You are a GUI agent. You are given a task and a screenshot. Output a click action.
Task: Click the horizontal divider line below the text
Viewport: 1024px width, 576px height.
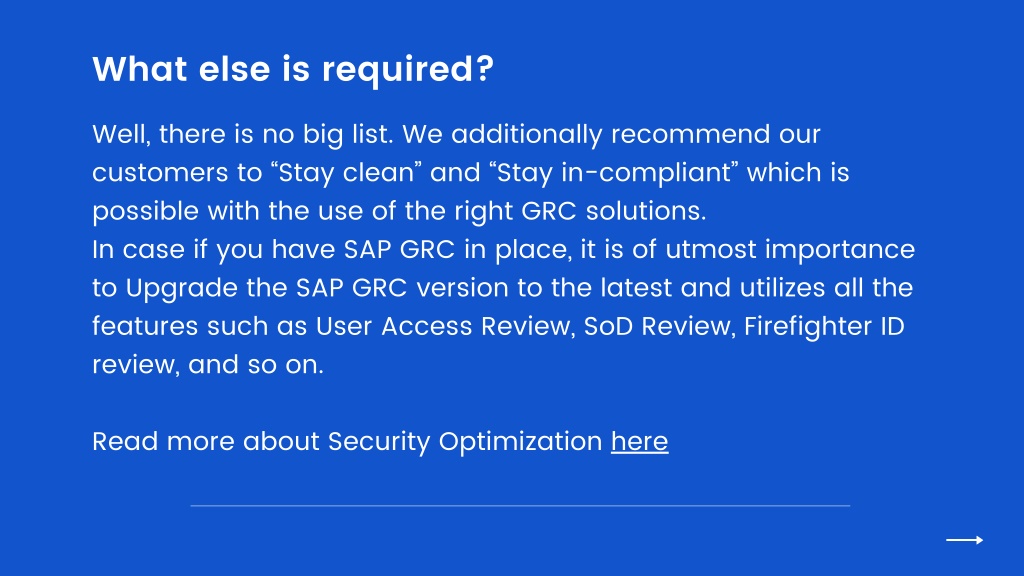click(520, 505)
